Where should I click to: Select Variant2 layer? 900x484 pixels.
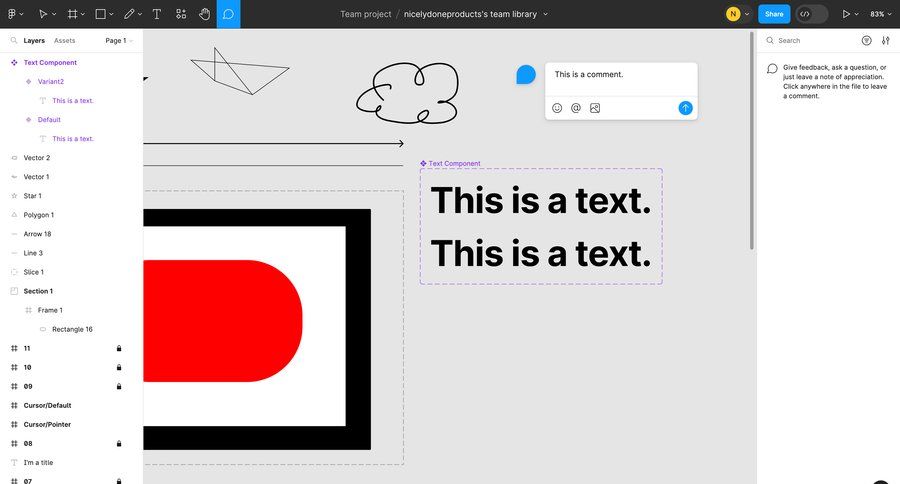pos(51,82)
